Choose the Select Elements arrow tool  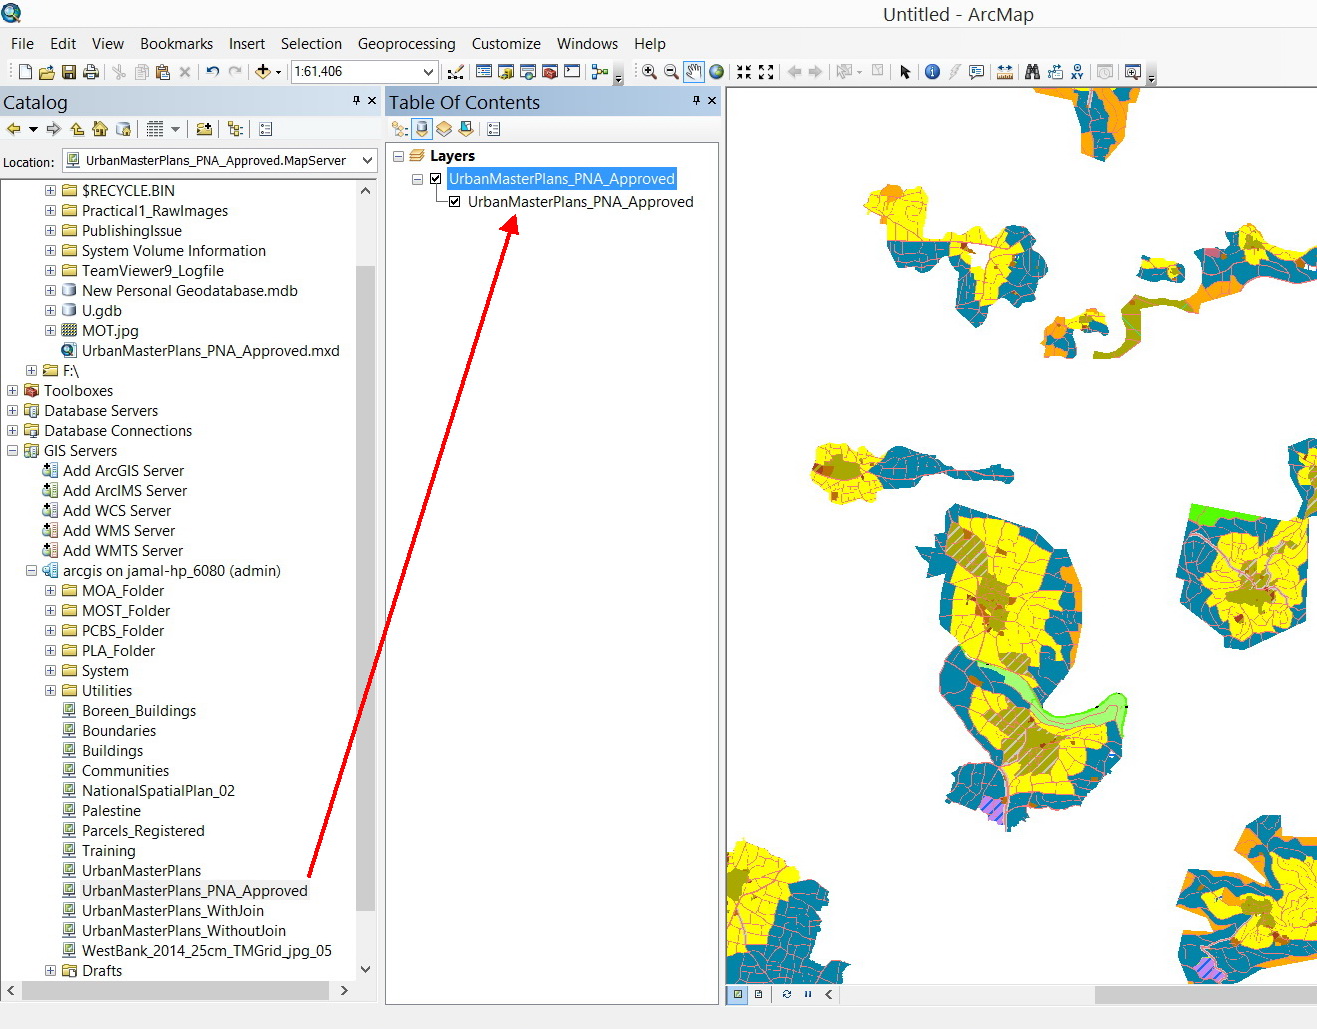[905, 72]
